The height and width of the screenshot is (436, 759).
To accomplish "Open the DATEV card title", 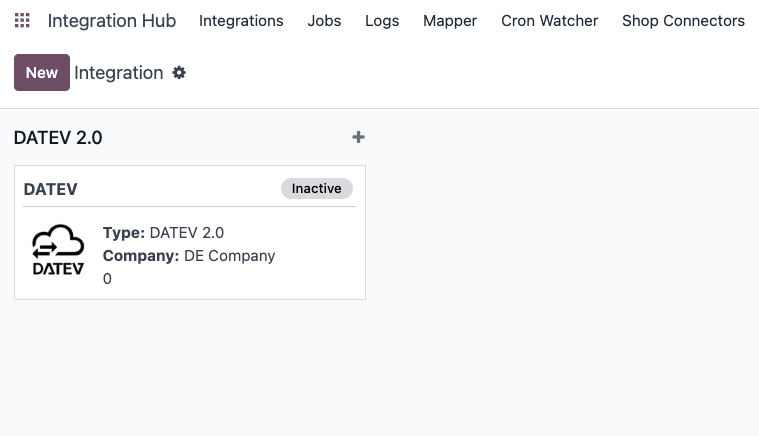I will point(50,189).
